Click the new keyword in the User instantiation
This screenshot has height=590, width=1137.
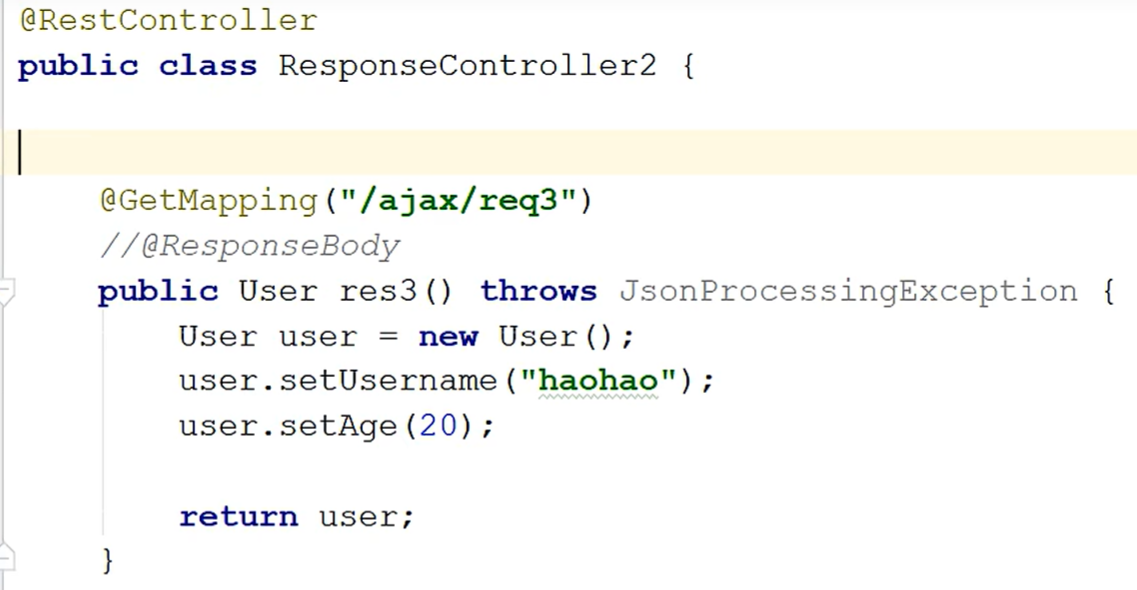click(x=448, y=336)
